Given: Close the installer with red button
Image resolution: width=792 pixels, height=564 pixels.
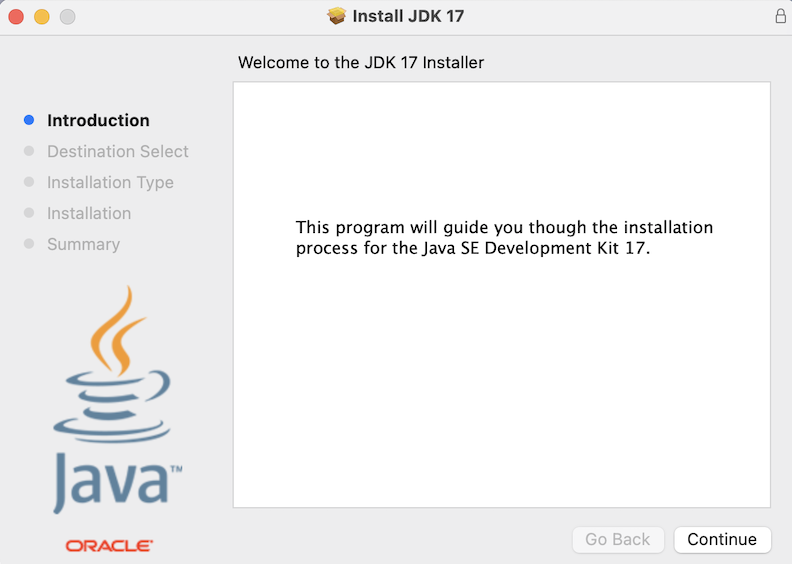Looking at the screenshot, I should click(16, 17).
